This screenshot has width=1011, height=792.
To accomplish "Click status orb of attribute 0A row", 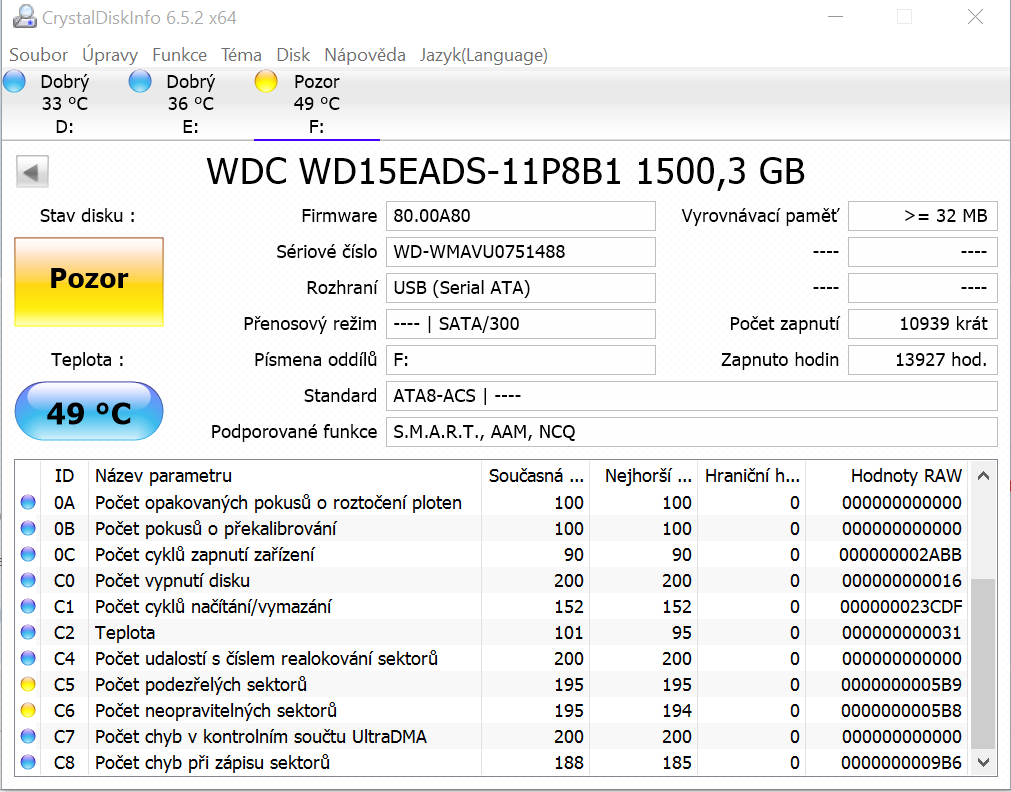I will coord(28,502).
